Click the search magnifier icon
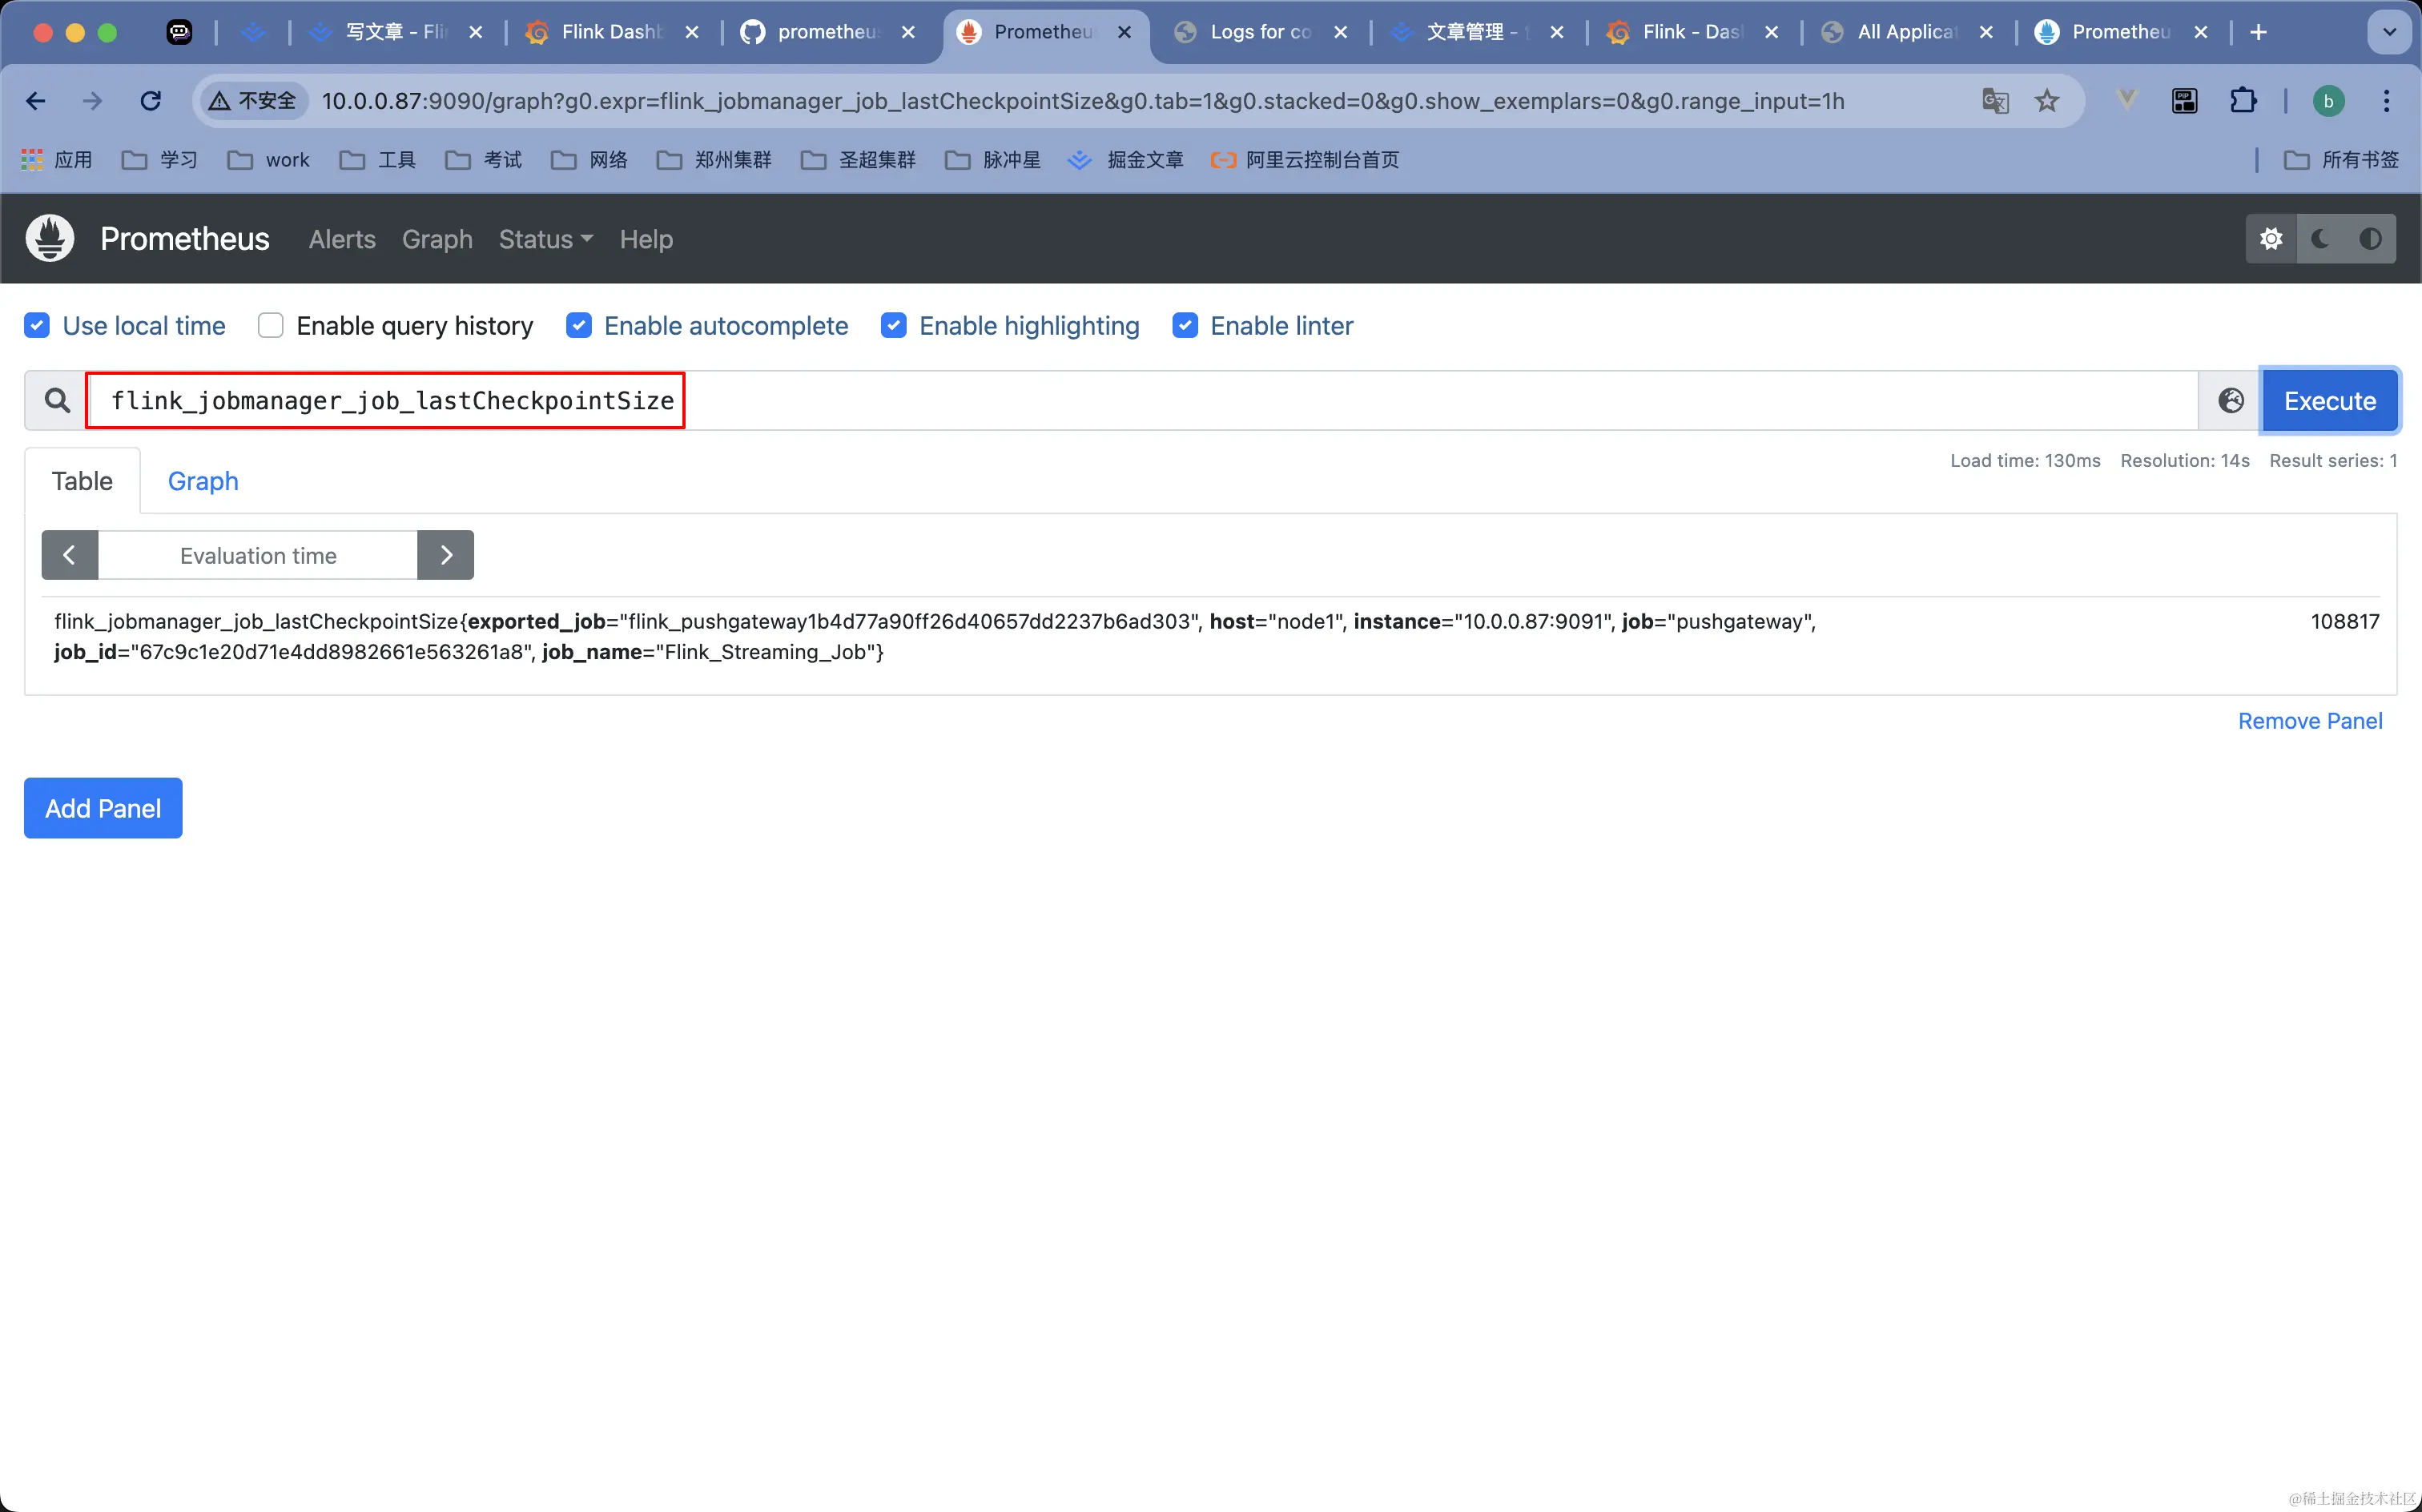The width and height of the screenshot is (2422, 1512). (x=57, y=401)
